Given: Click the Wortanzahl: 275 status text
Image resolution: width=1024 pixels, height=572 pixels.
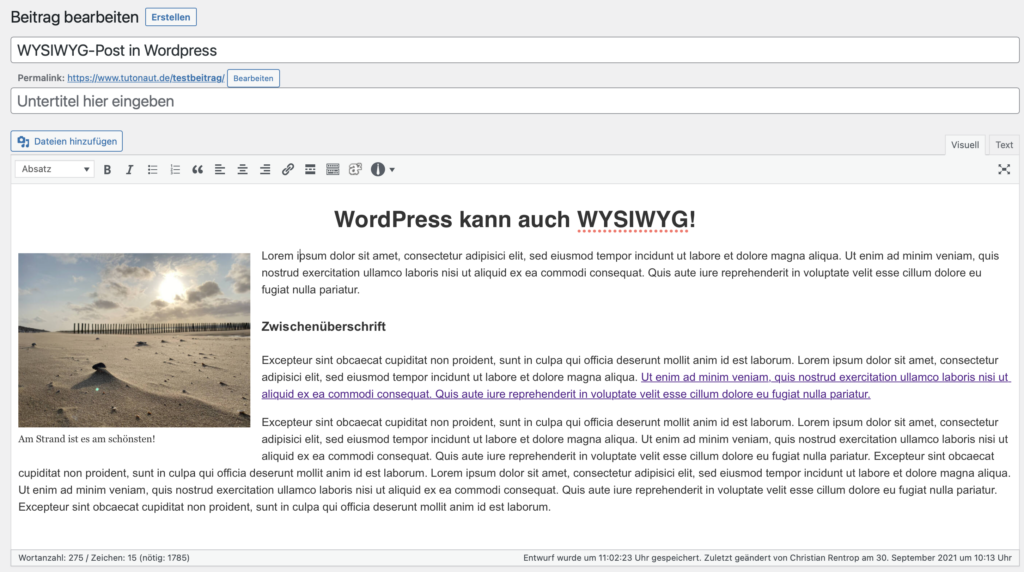Looking at the screenshot, I should 51,558.
